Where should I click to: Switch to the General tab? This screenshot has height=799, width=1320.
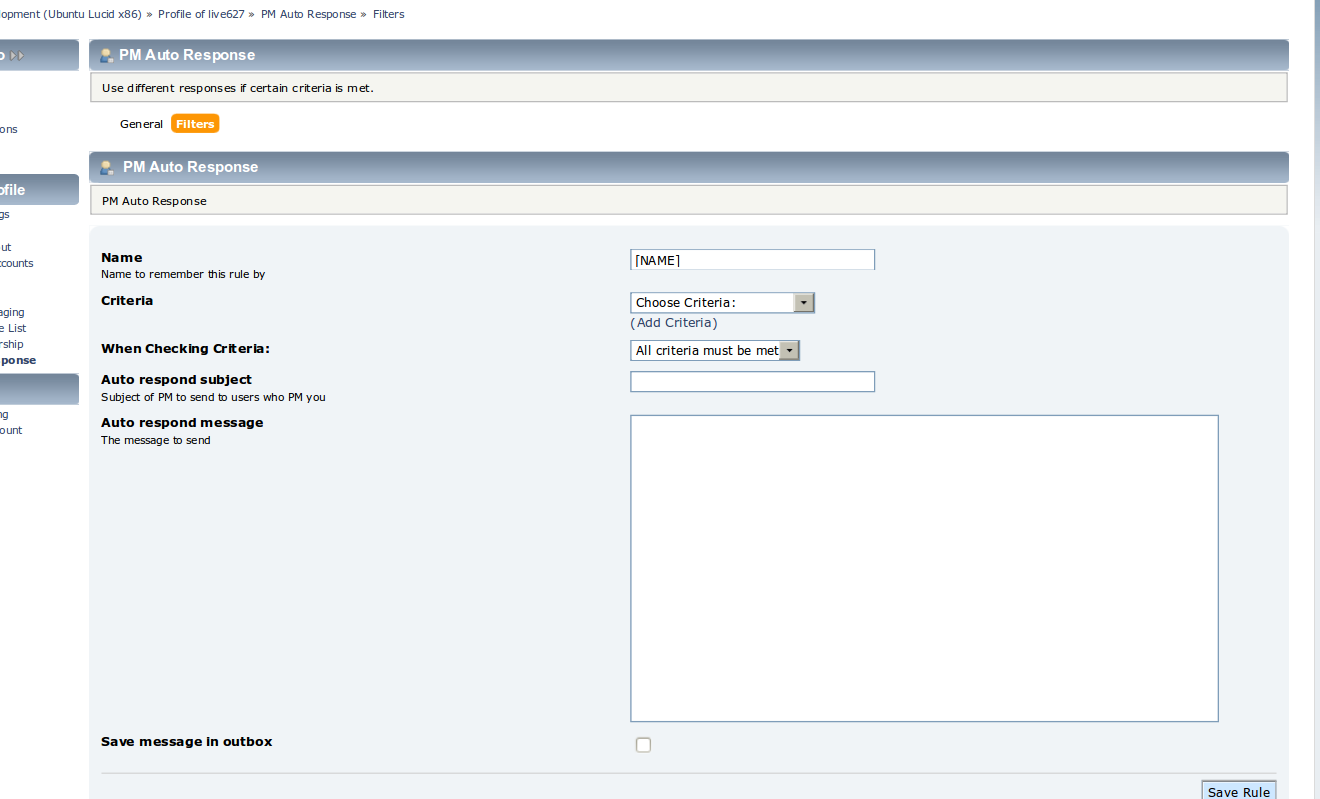point(141,124)
